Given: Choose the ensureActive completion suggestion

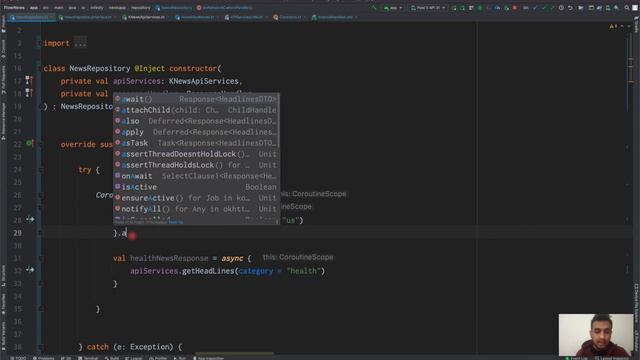Looking at the screenshot, I should (x=196, y=198).
